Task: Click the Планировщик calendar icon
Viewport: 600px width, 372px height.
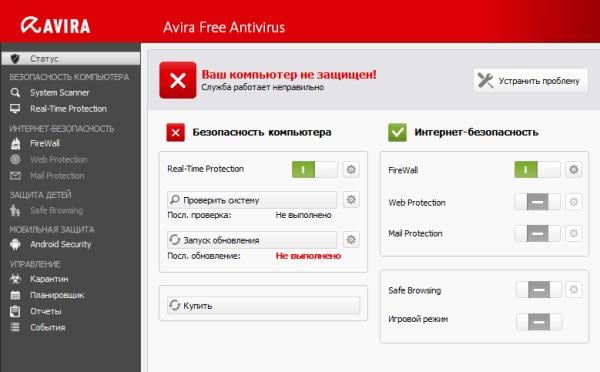Action: [15, 295]
